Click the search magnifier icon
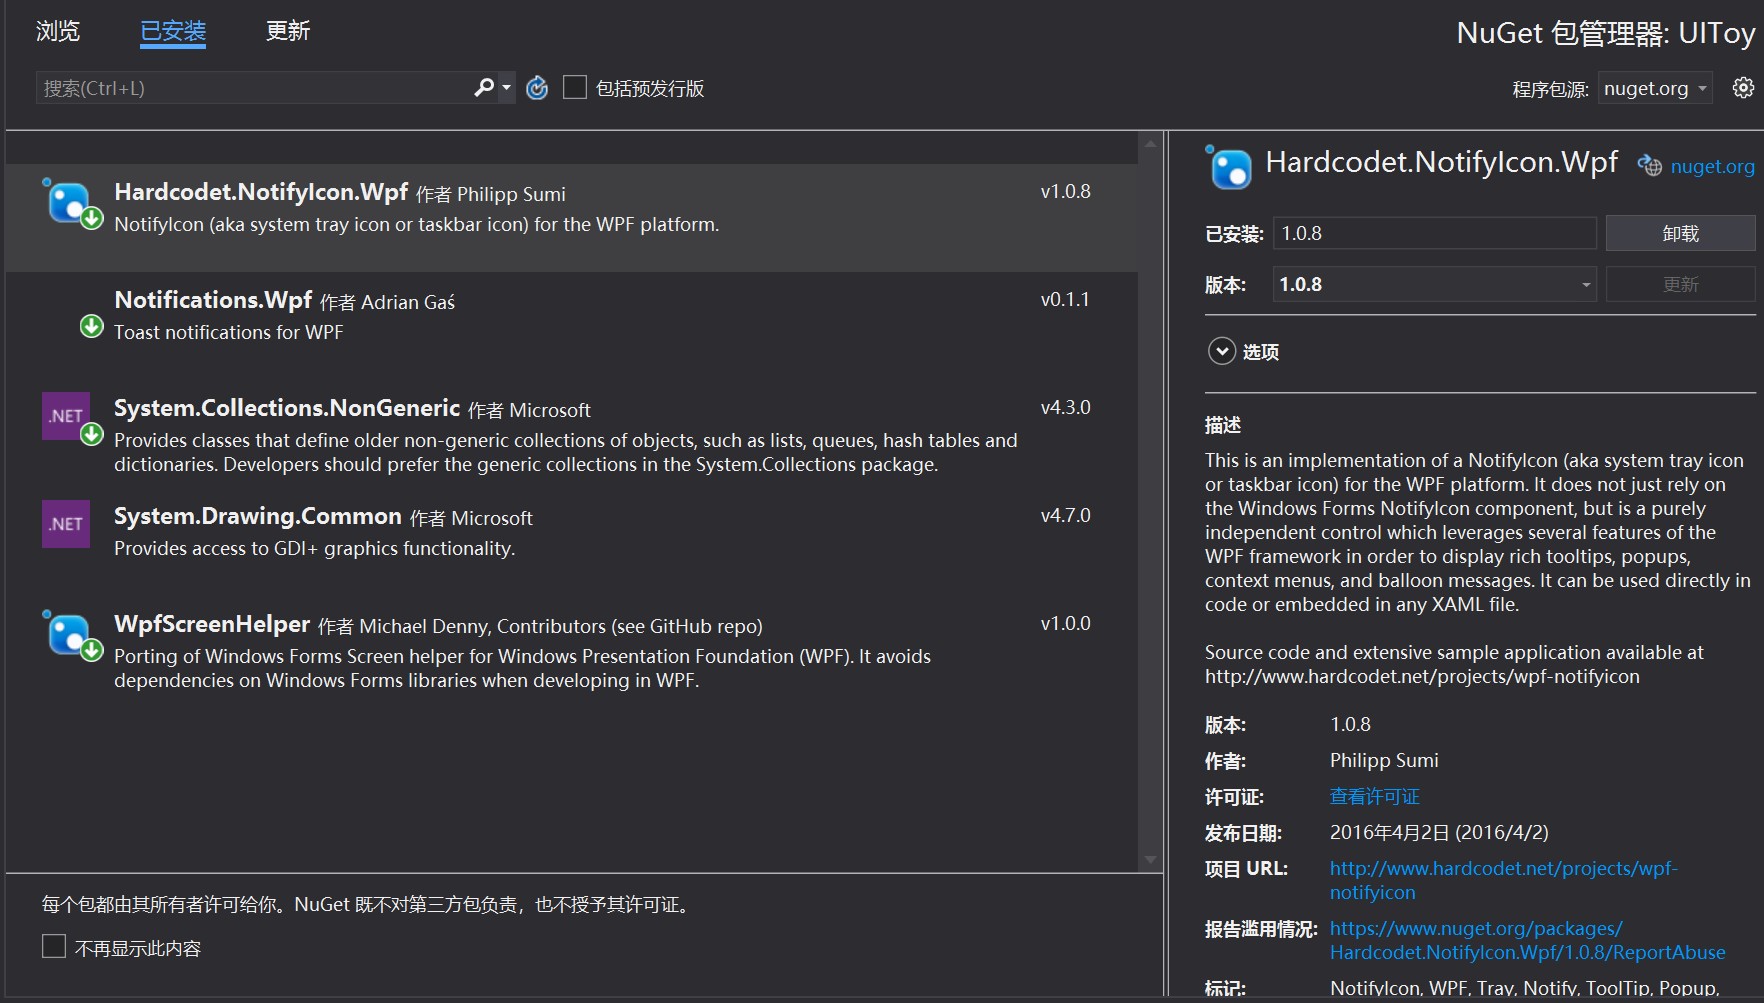Viewport: 1764px width, 1003px height. (x=484, y=88)
